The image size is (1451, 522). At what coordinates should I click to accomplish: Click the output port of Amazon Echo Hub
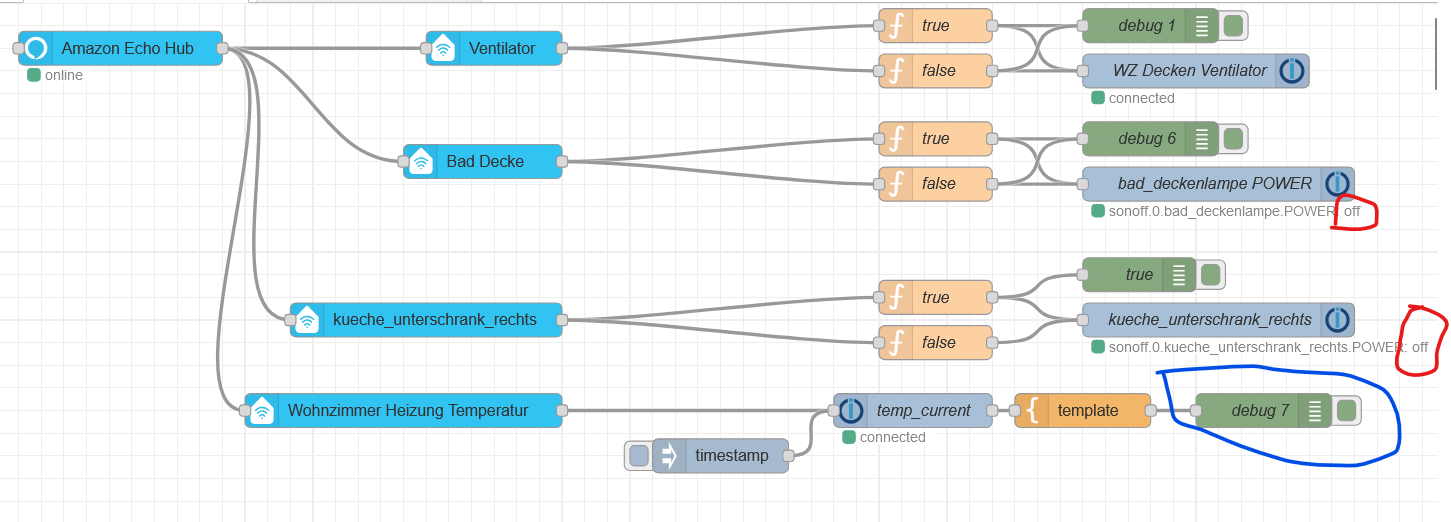pos(222,48)
